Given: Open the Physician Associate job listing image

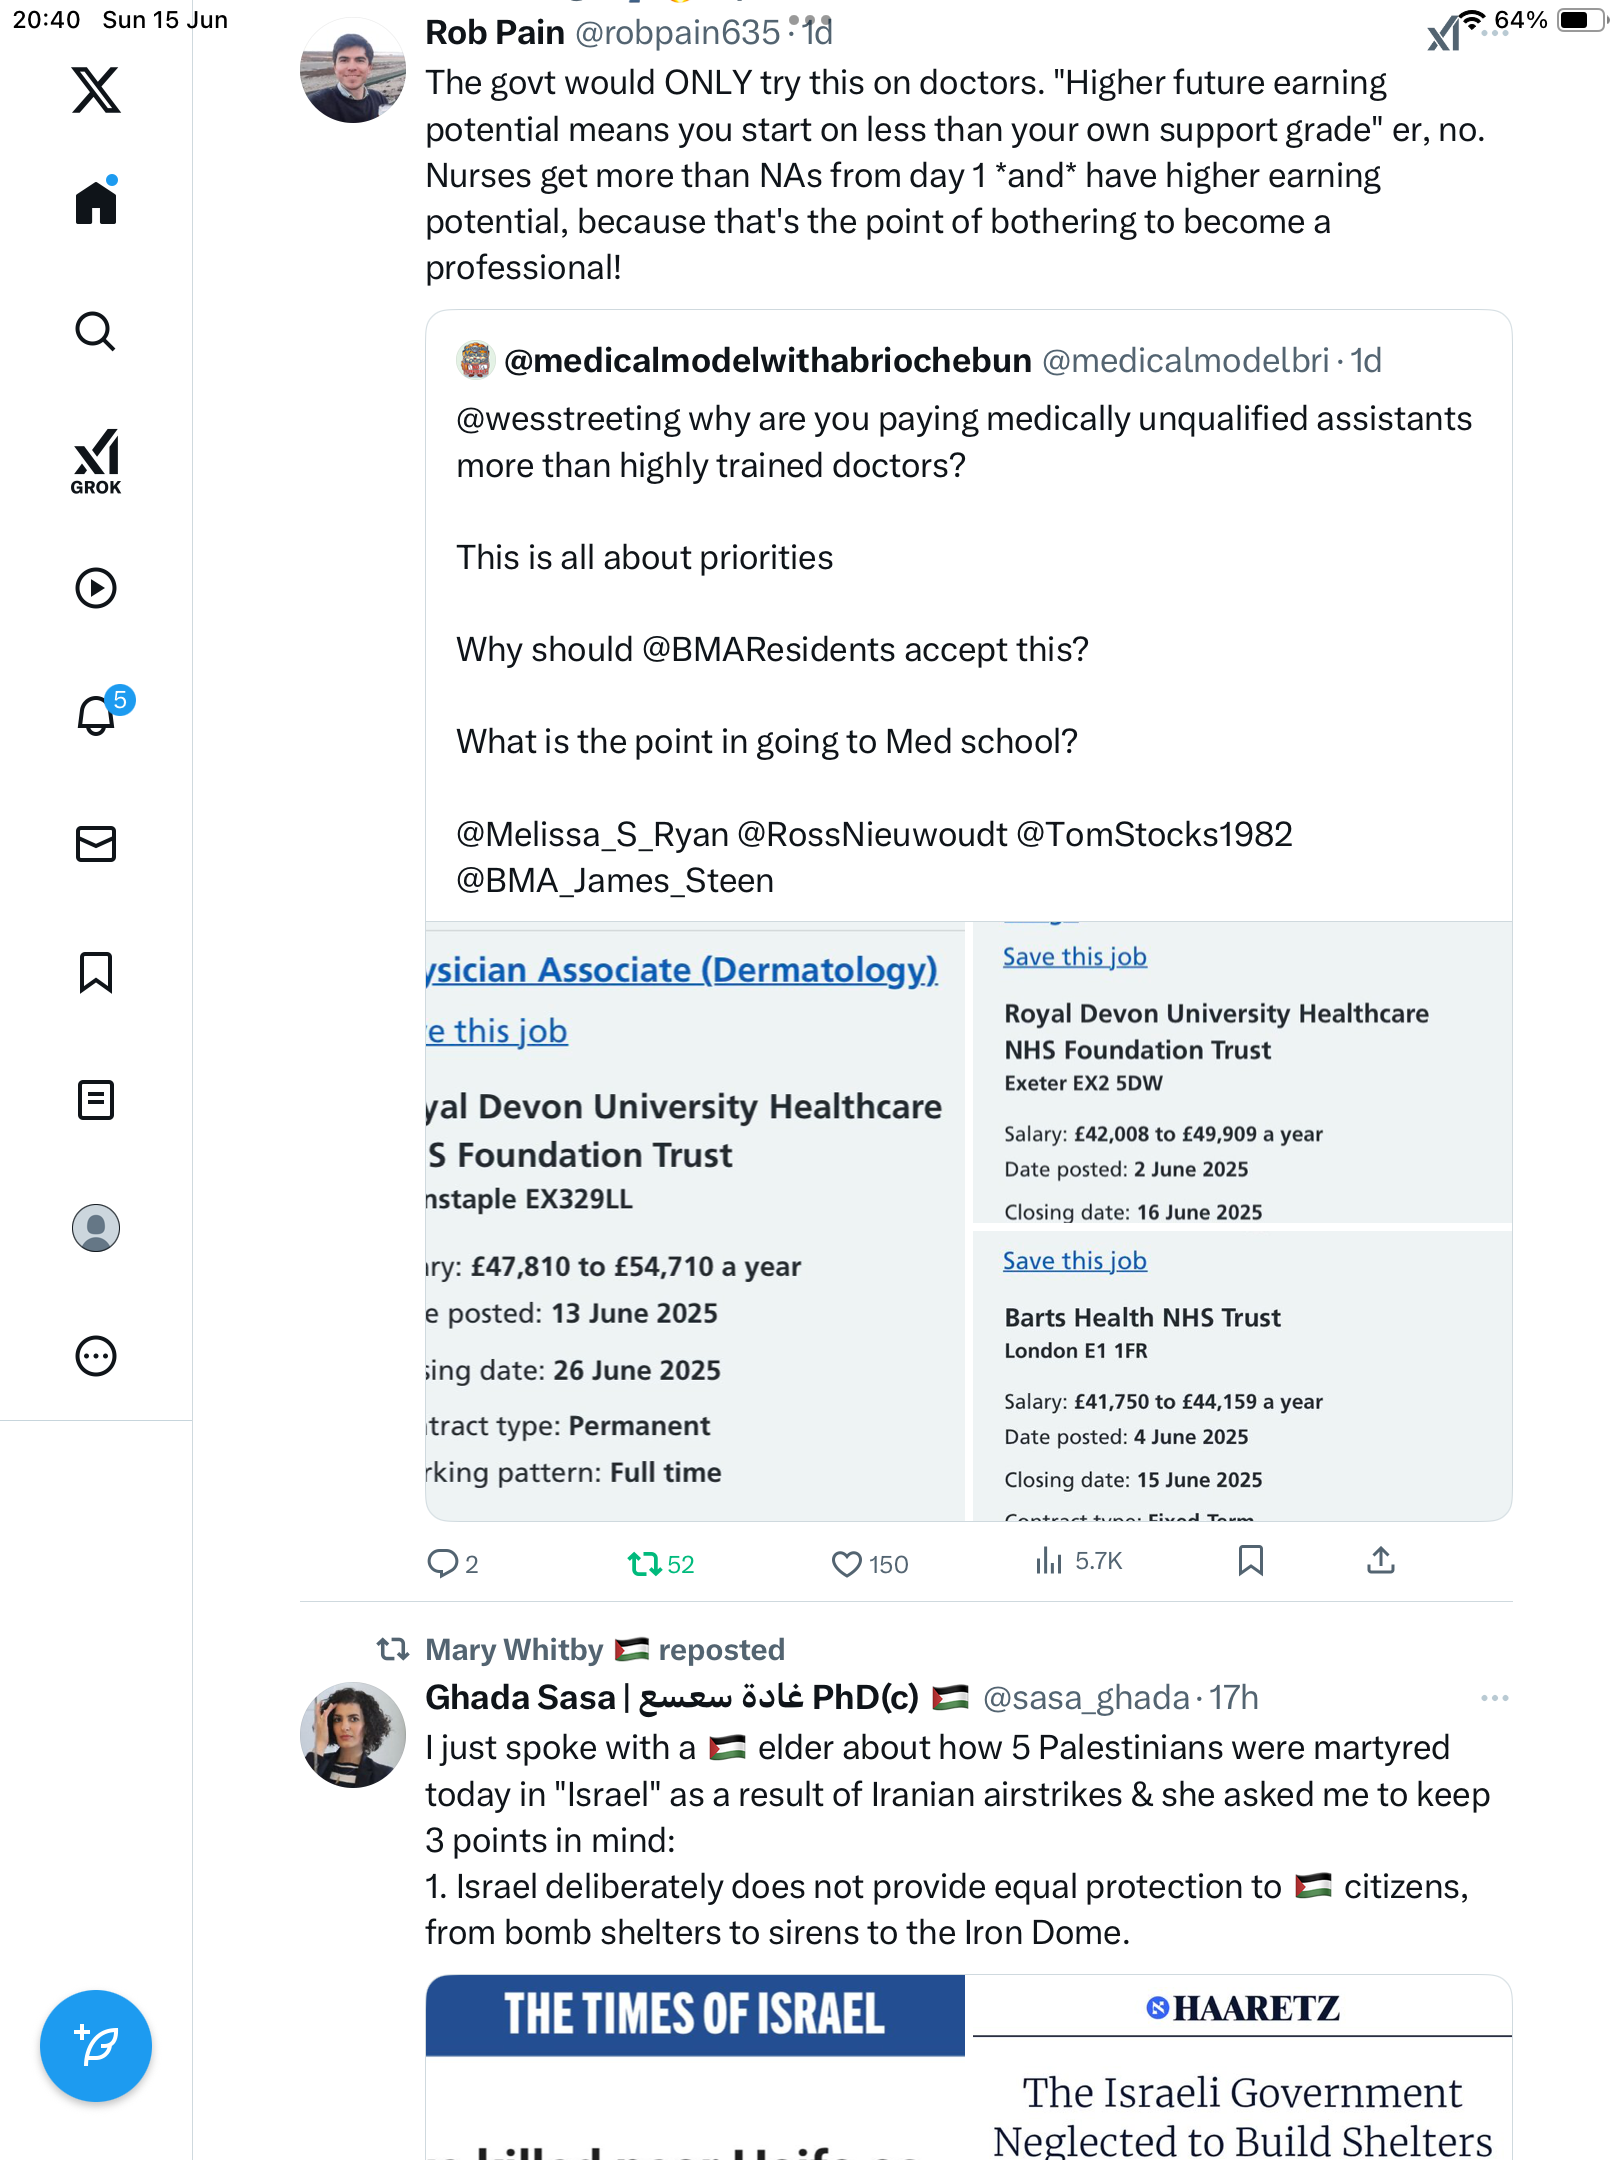Looking at the screenshot, I should [x=695, y=1221].
